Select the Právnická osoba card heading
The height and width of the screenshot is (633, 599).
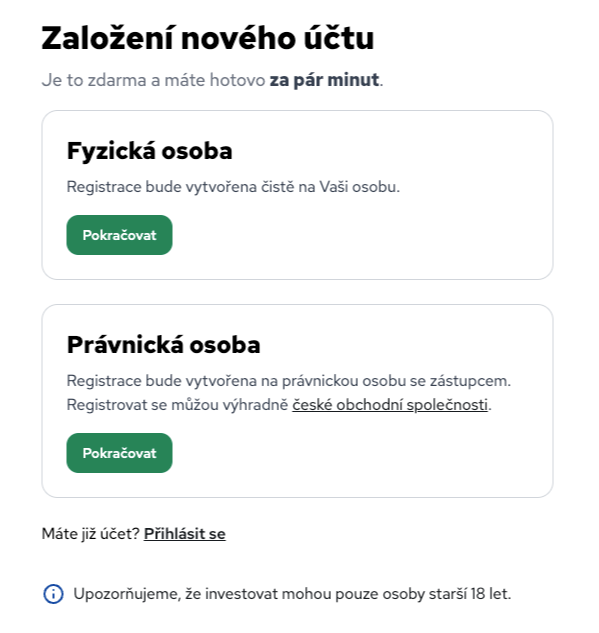click(x=163, y=345)
